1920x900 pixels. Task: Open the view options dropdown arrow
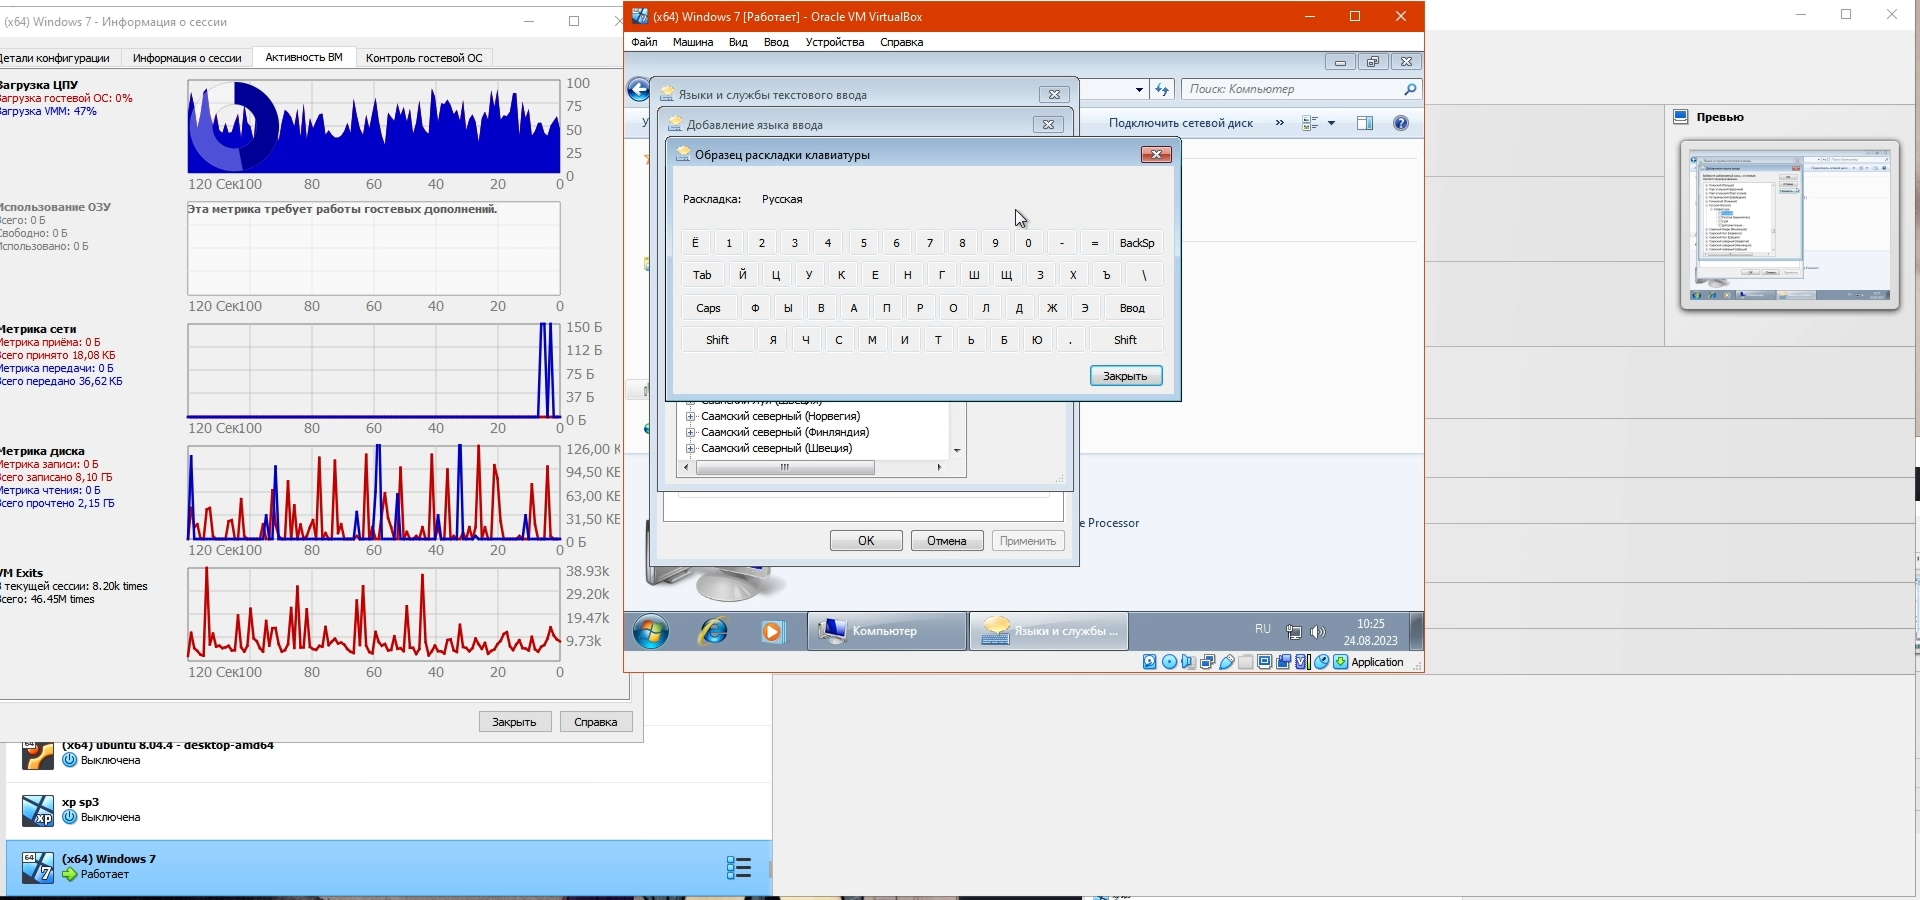tap(1331, 123)
